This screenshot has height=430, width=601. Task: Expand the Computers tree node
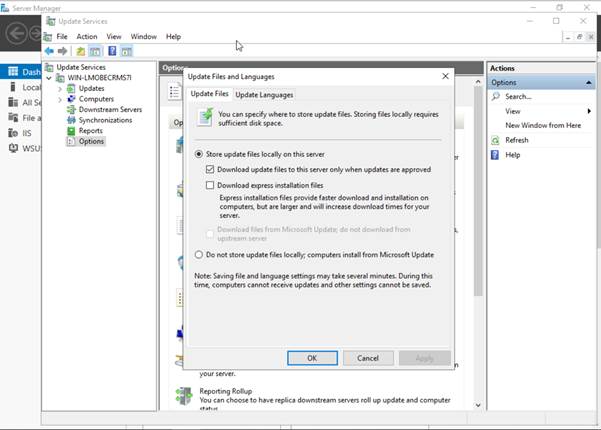(x=60, y=99)
